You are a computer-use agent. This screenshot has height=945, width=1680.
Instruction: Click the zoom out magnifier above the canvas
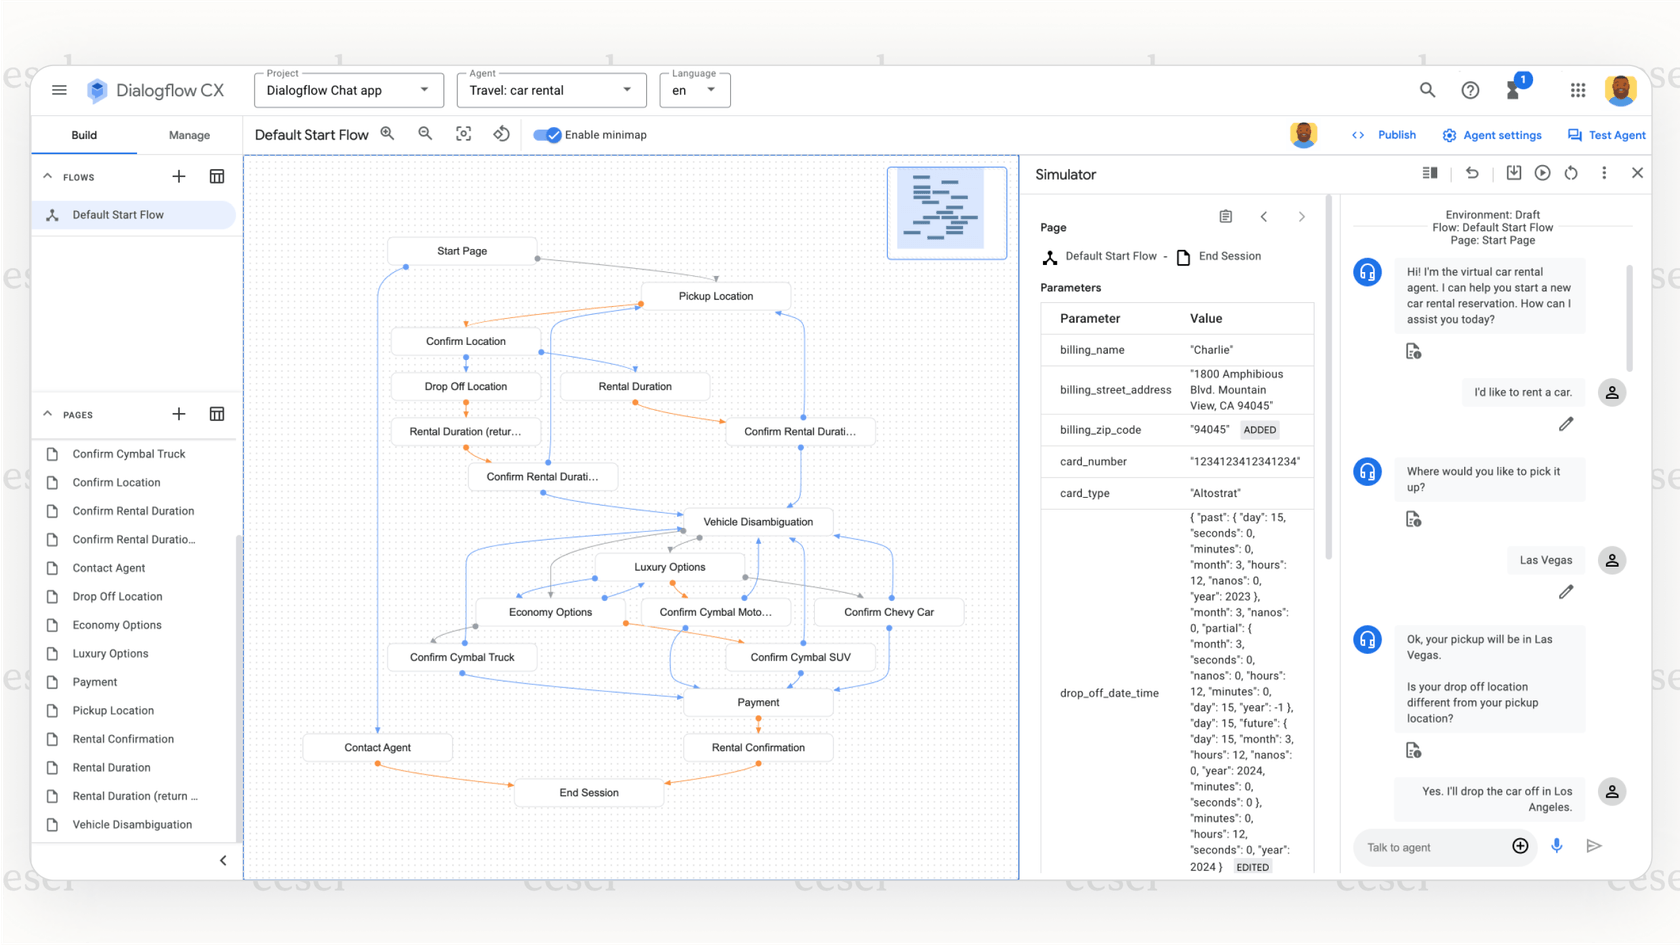point(425,133)
